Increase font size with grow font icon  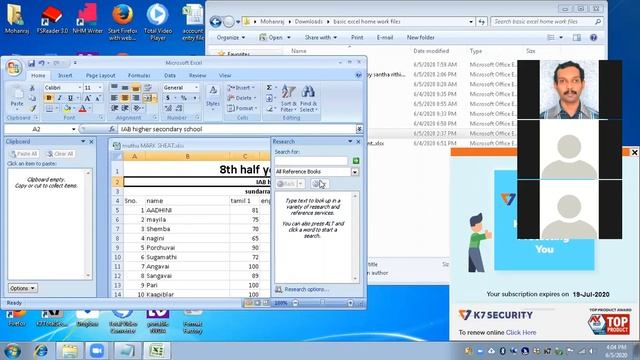click(x=87, y=98)
